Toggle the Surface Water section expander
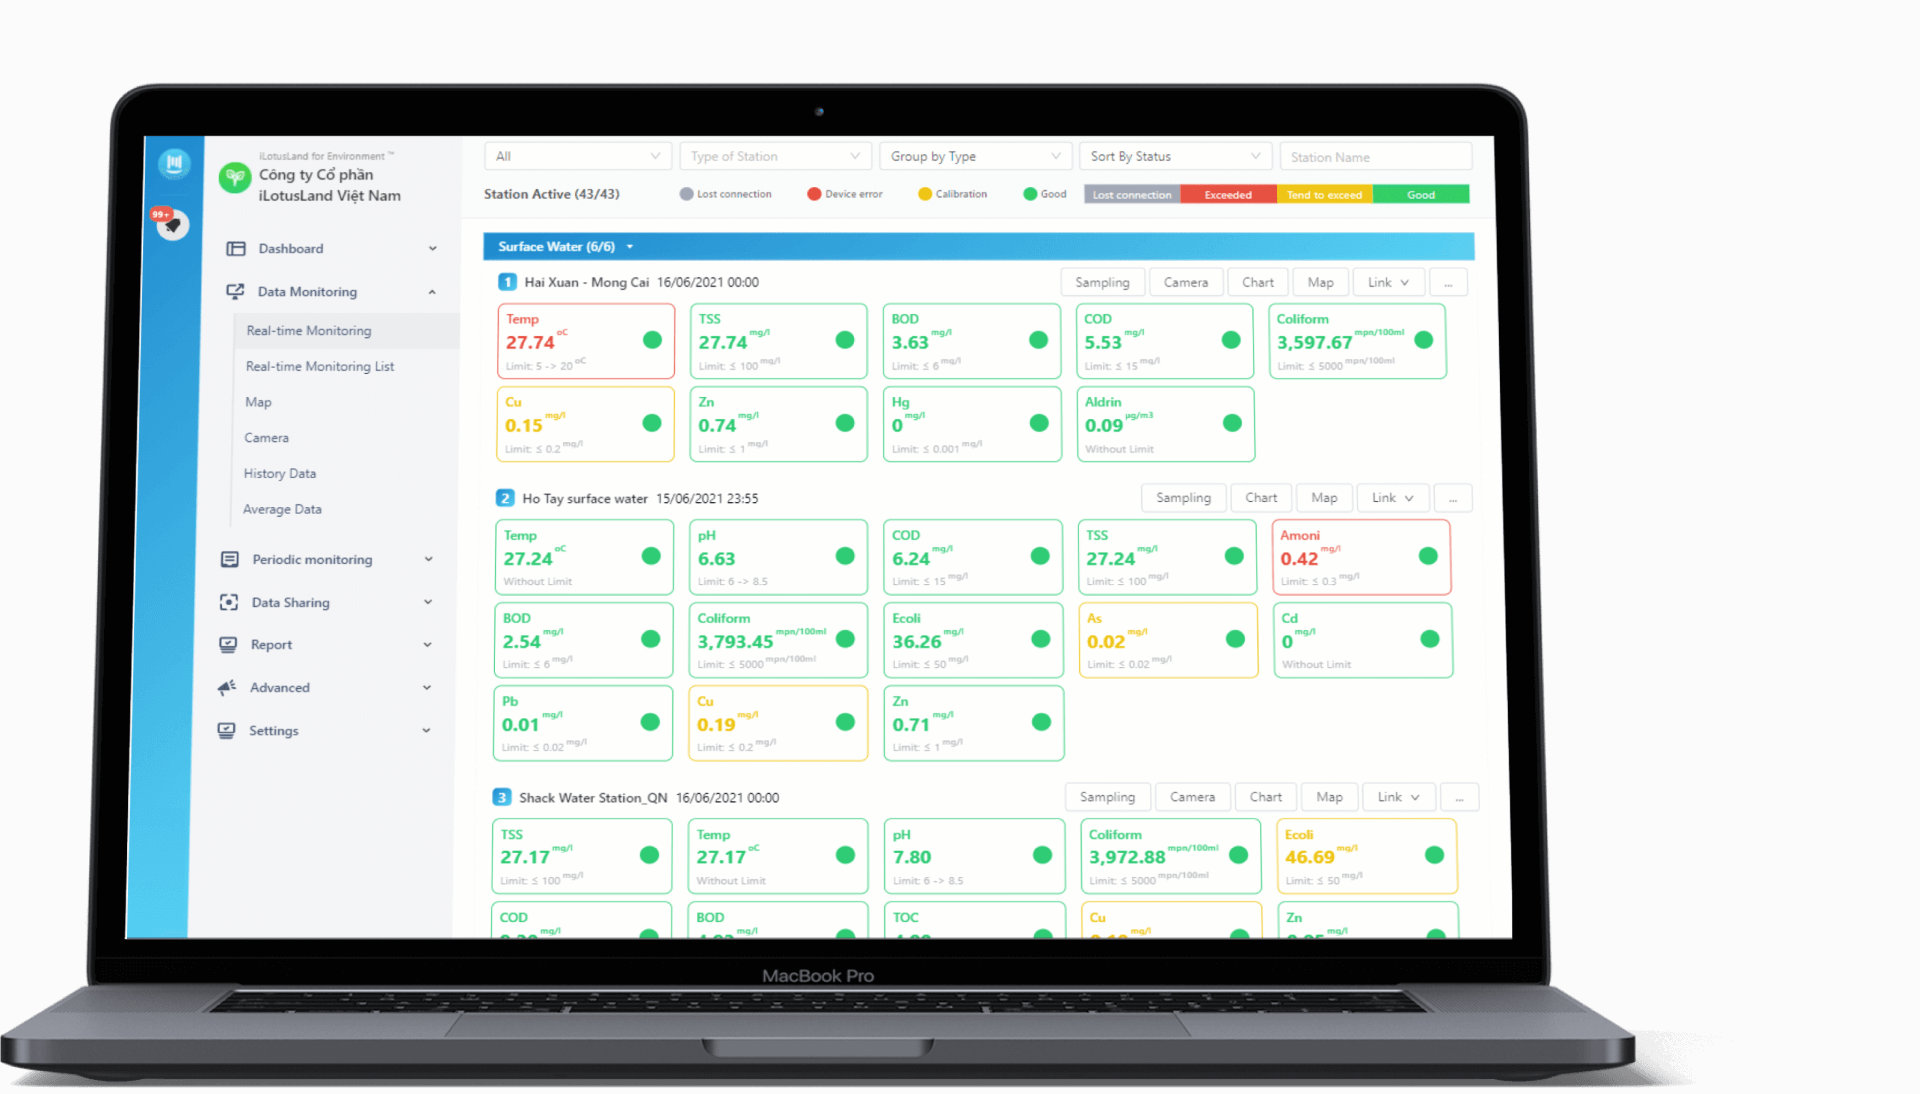 tap(626, 245)
